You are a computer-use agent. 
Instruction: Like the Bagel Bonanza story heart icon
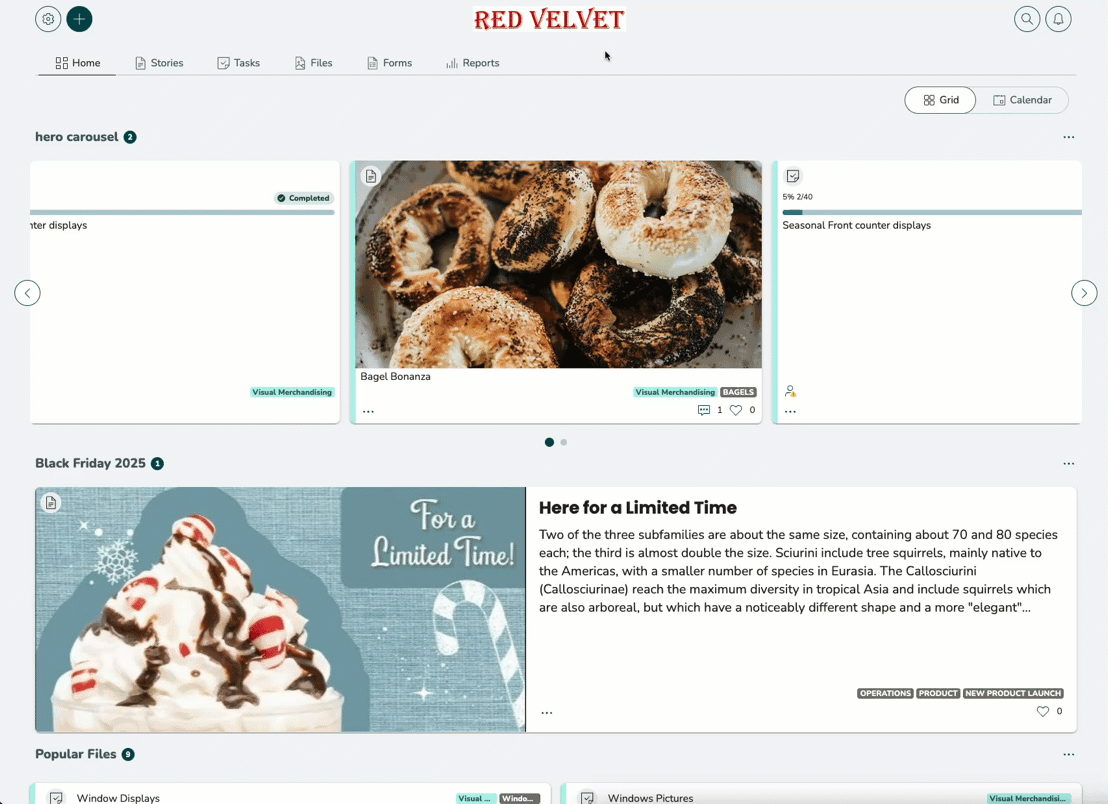[x=736, y=410]
